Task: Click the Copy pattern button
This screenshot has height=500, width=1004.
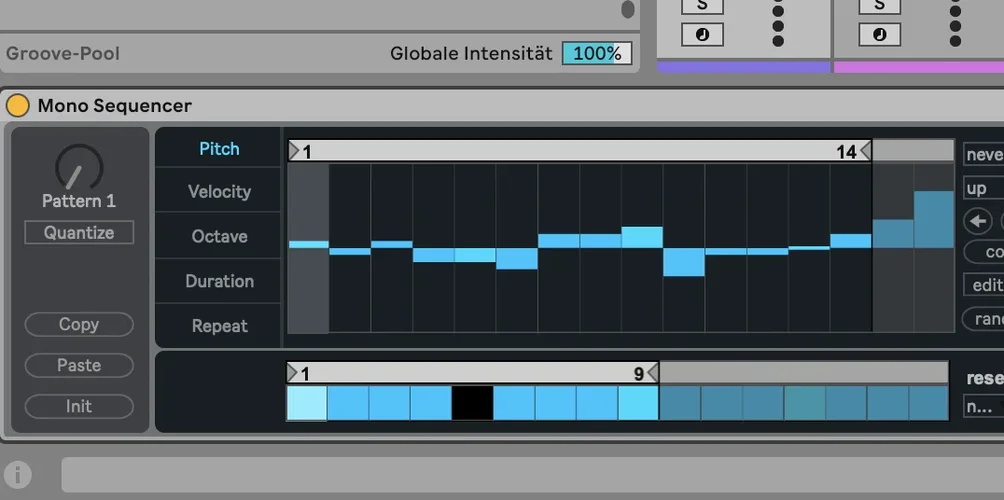Action: point(79,325)
